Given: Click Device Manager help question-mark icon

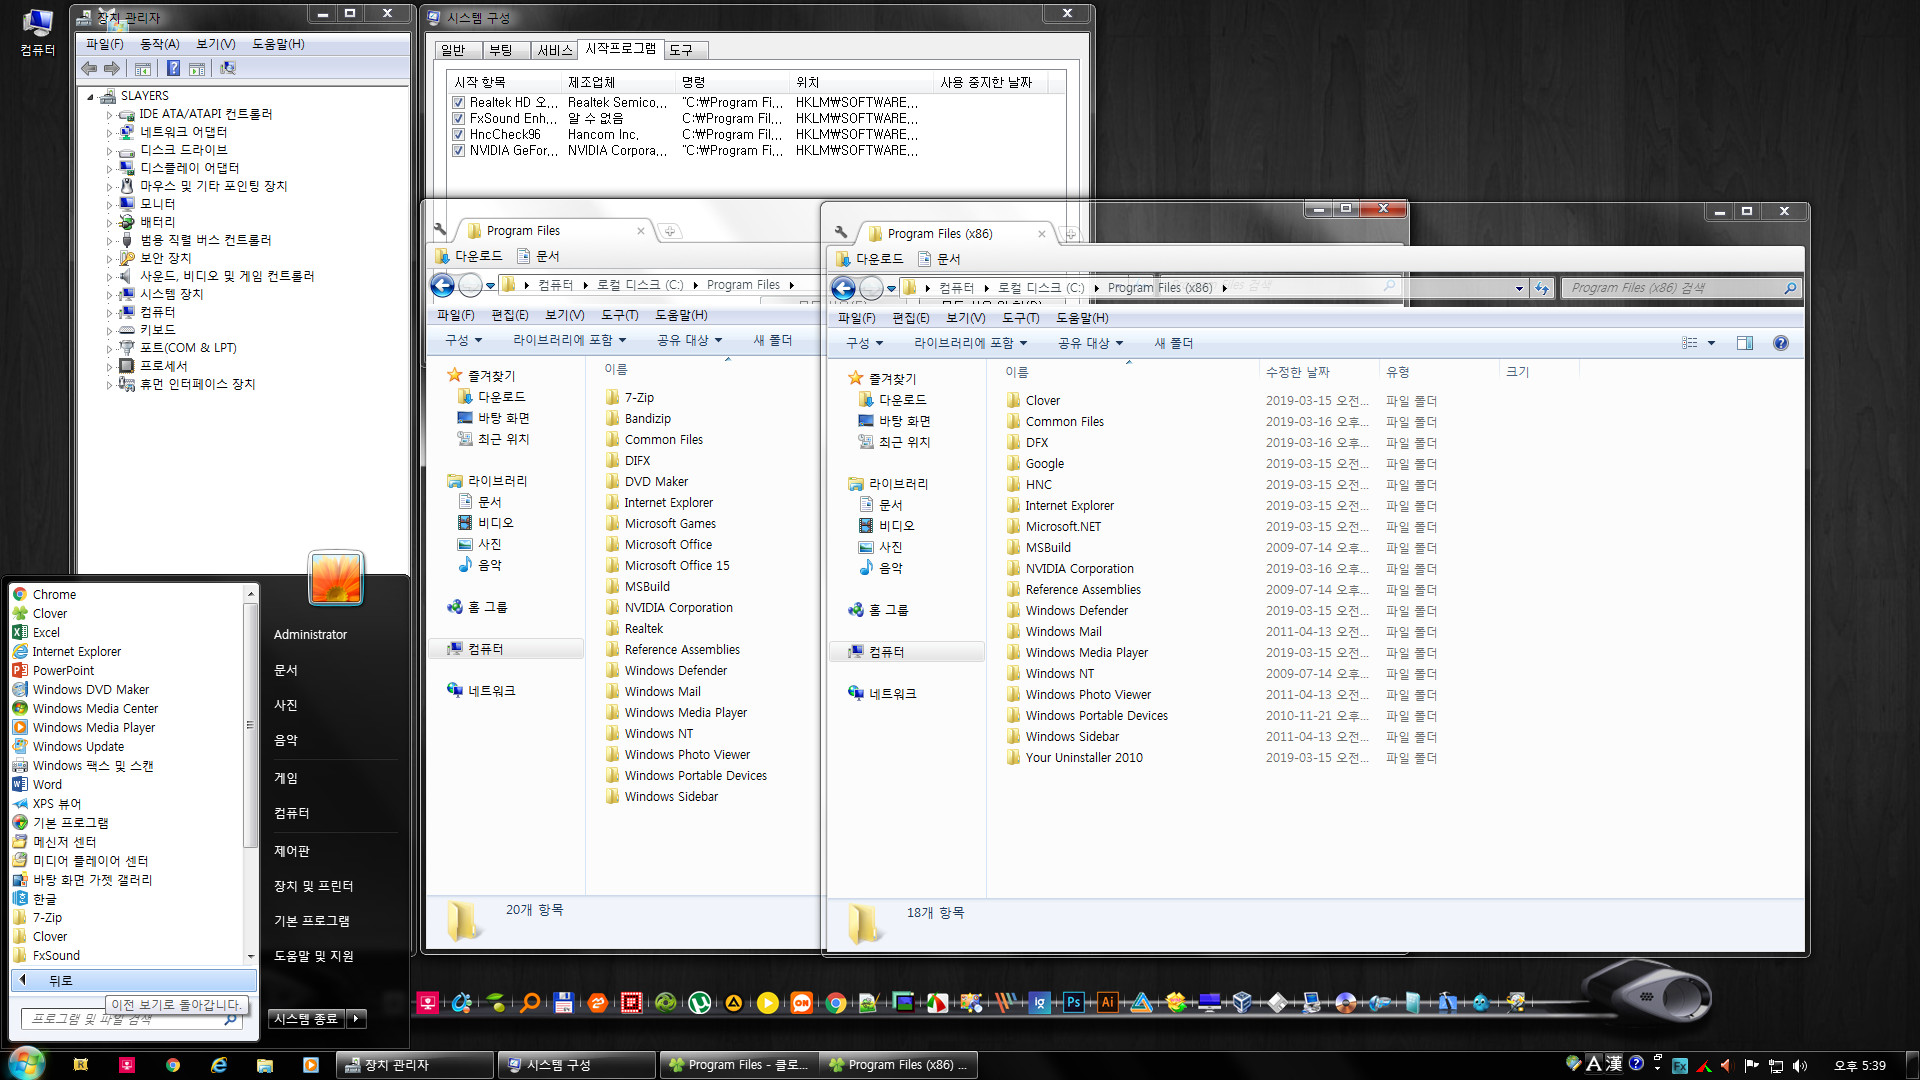Looking at the screenshot, I should [x=173, y=68].
